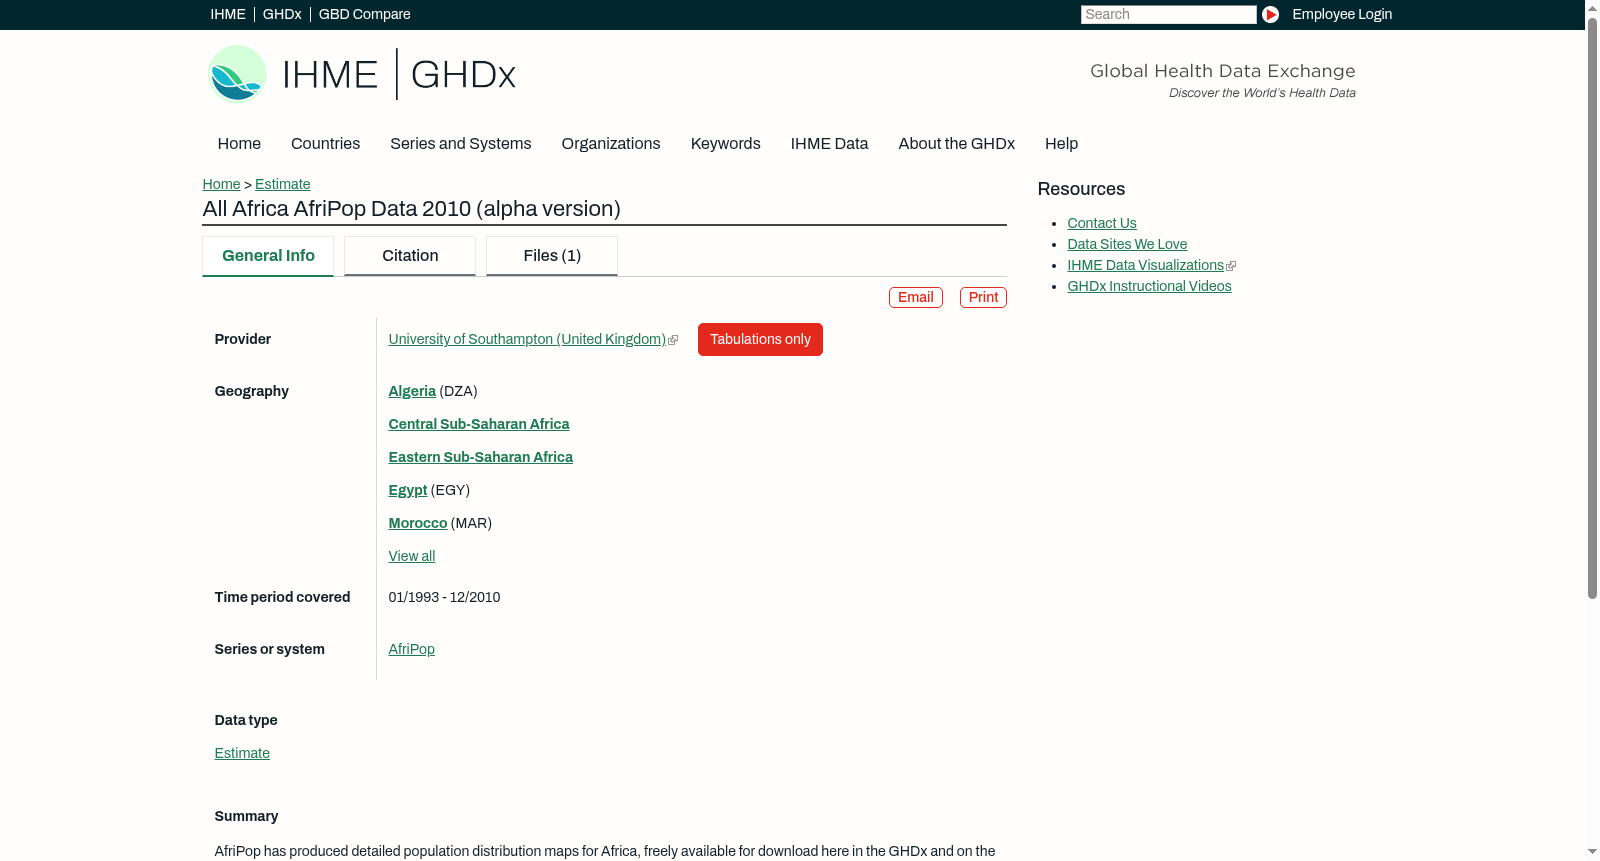Open GBD Compare link
Screen dimensions: 1600x861
[364, 14]
